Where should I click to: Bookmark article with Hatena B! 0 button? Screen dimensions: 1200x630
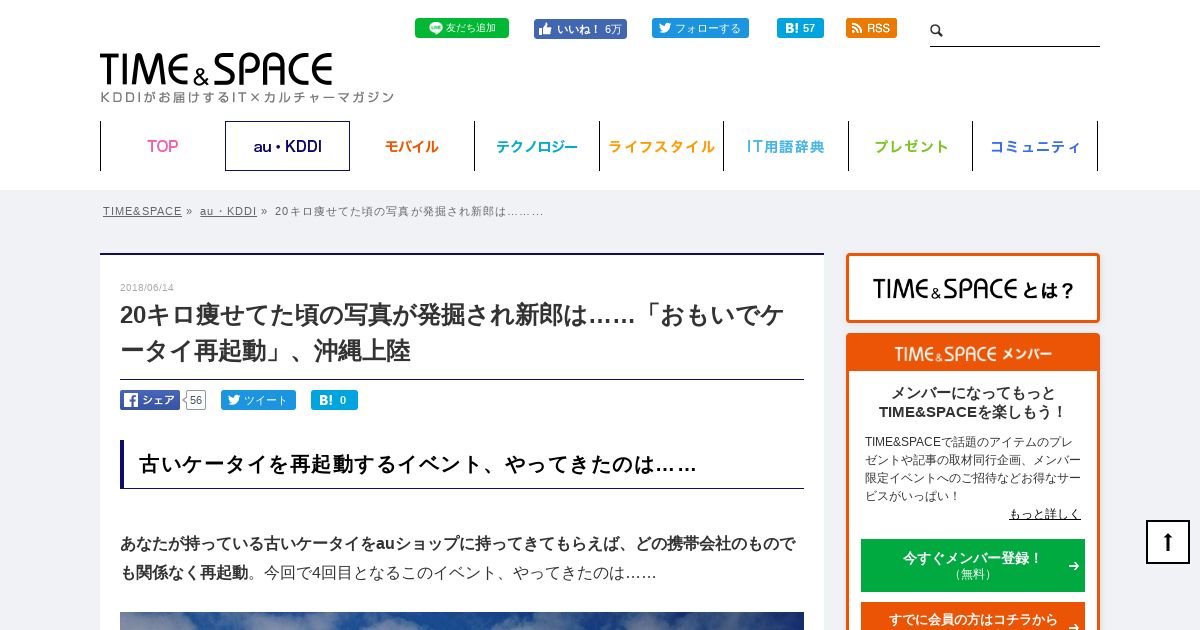[334, 400]
